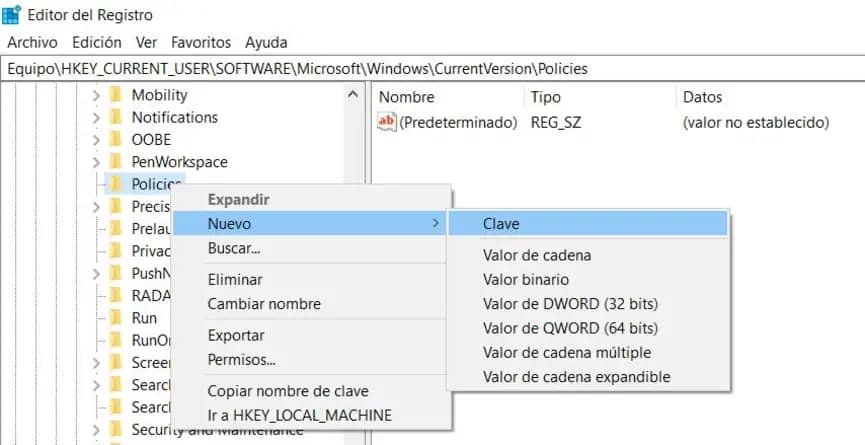The image size is (865, 445).
Task: Open the Archivo menu
Action: [32, 42]
